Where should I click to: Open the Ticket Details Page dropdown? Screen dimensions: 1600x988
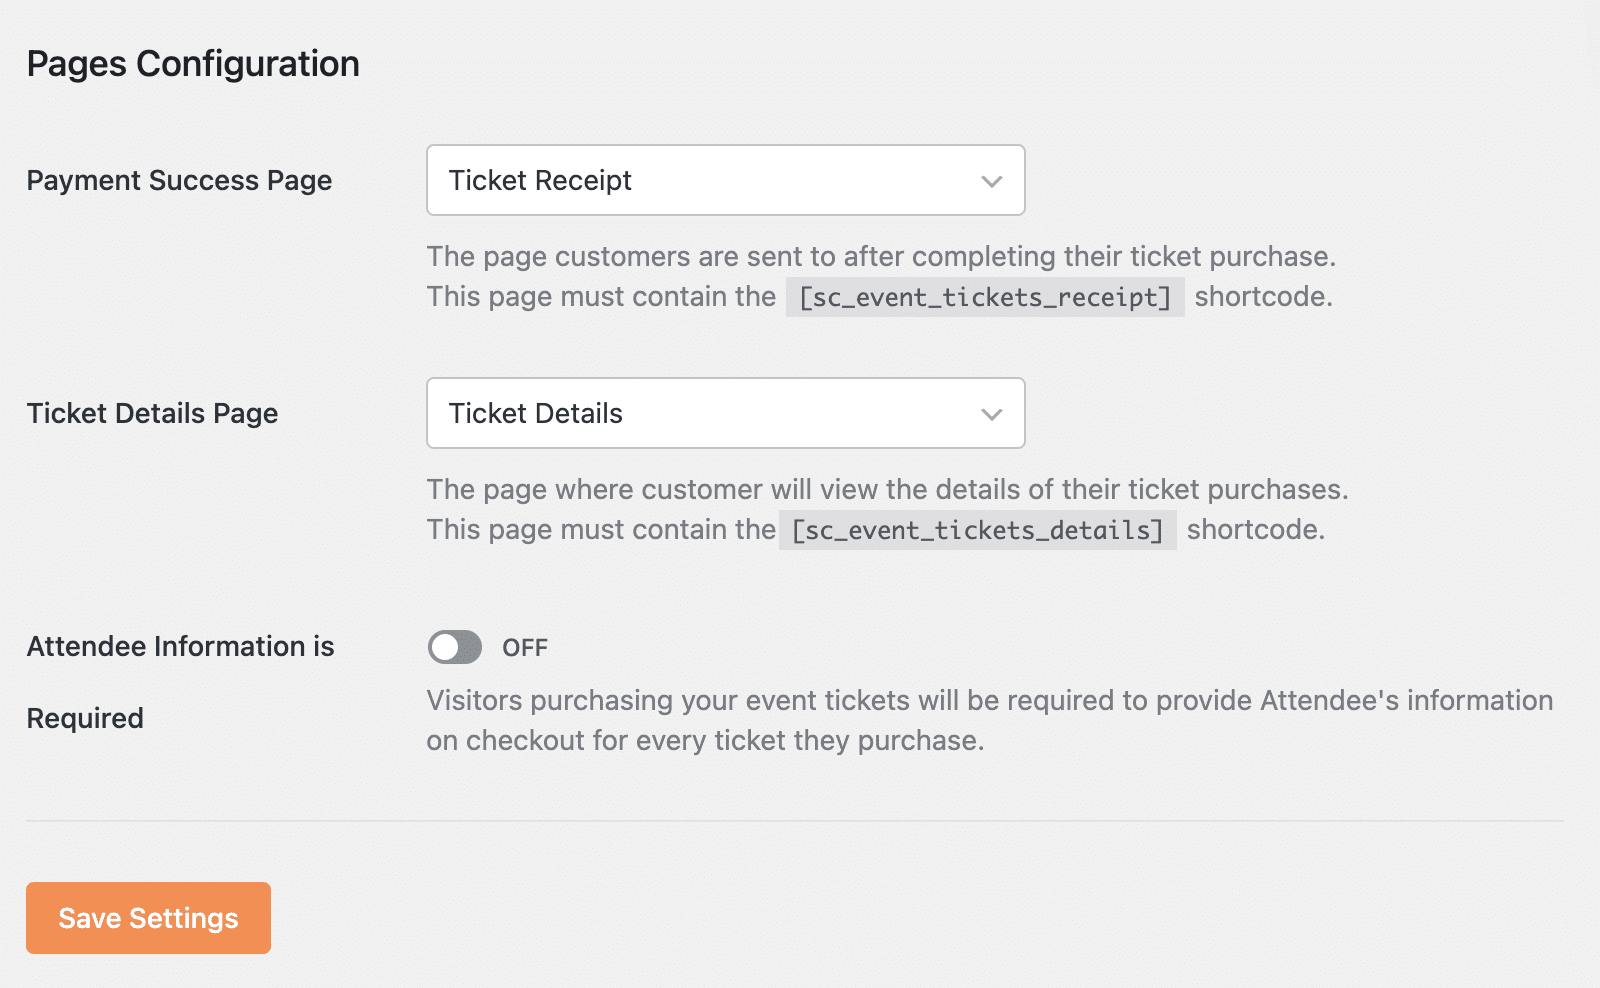tap(725, 413)
